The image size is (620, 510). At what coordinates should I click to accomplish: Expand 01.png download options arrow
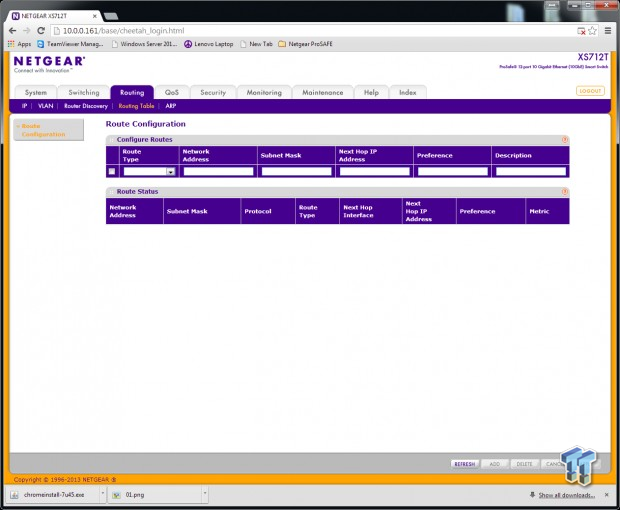tap(205, 494)
